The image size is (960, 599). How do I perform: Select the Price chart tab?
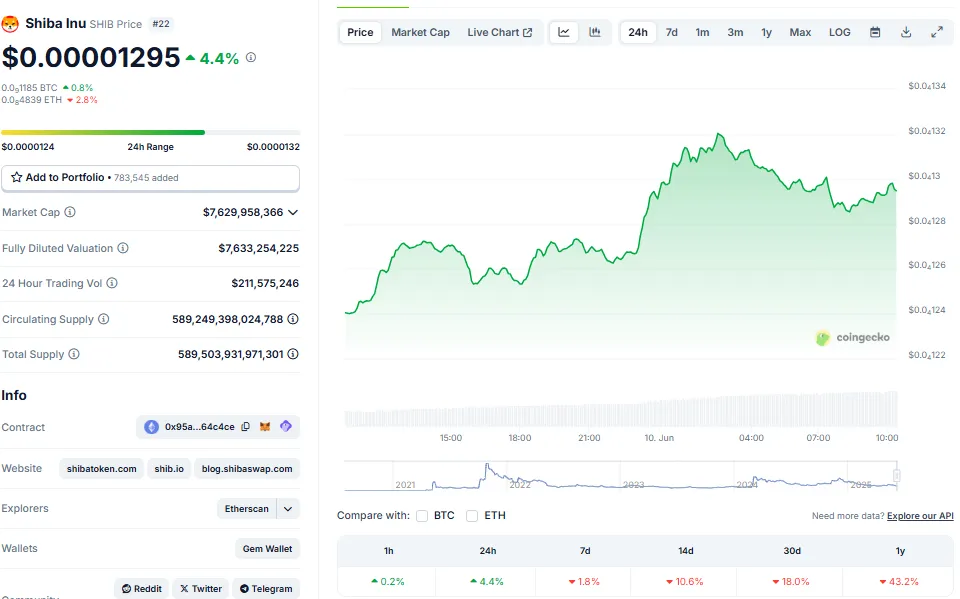tap(360, 32)
